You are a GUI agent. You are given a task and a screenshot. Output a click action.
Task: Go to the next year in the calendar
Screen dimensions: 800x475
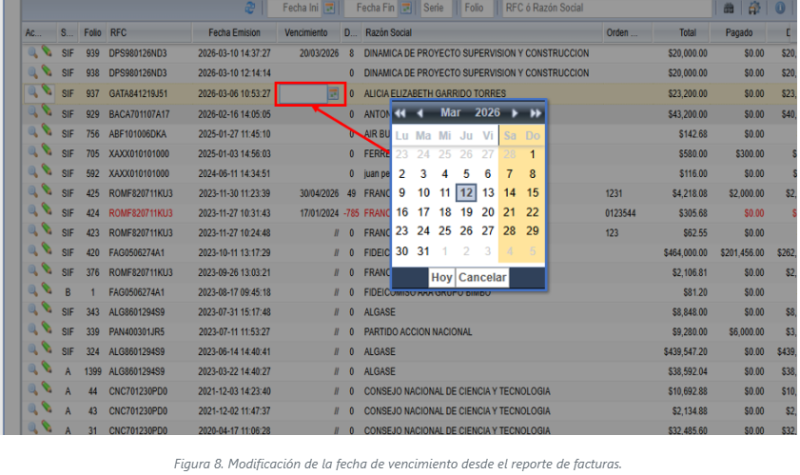(535, 113)
